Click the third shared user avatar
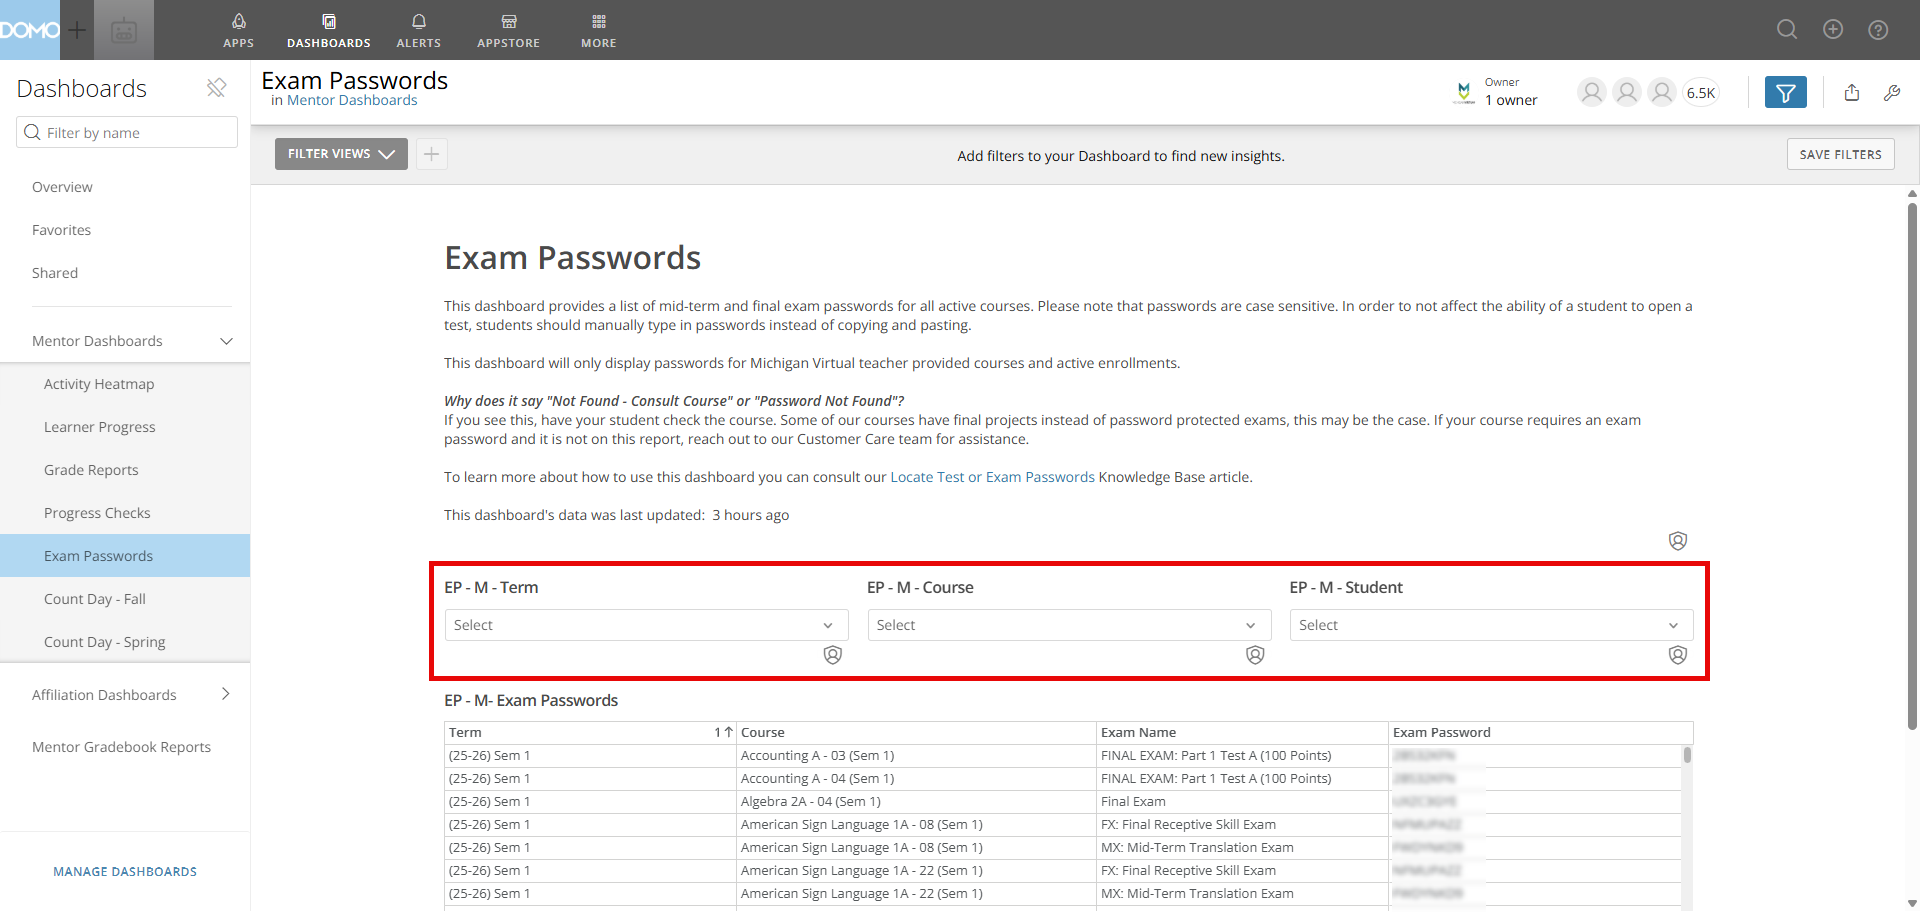The width and height of the screenshot is (1920, 912). 1662,93
